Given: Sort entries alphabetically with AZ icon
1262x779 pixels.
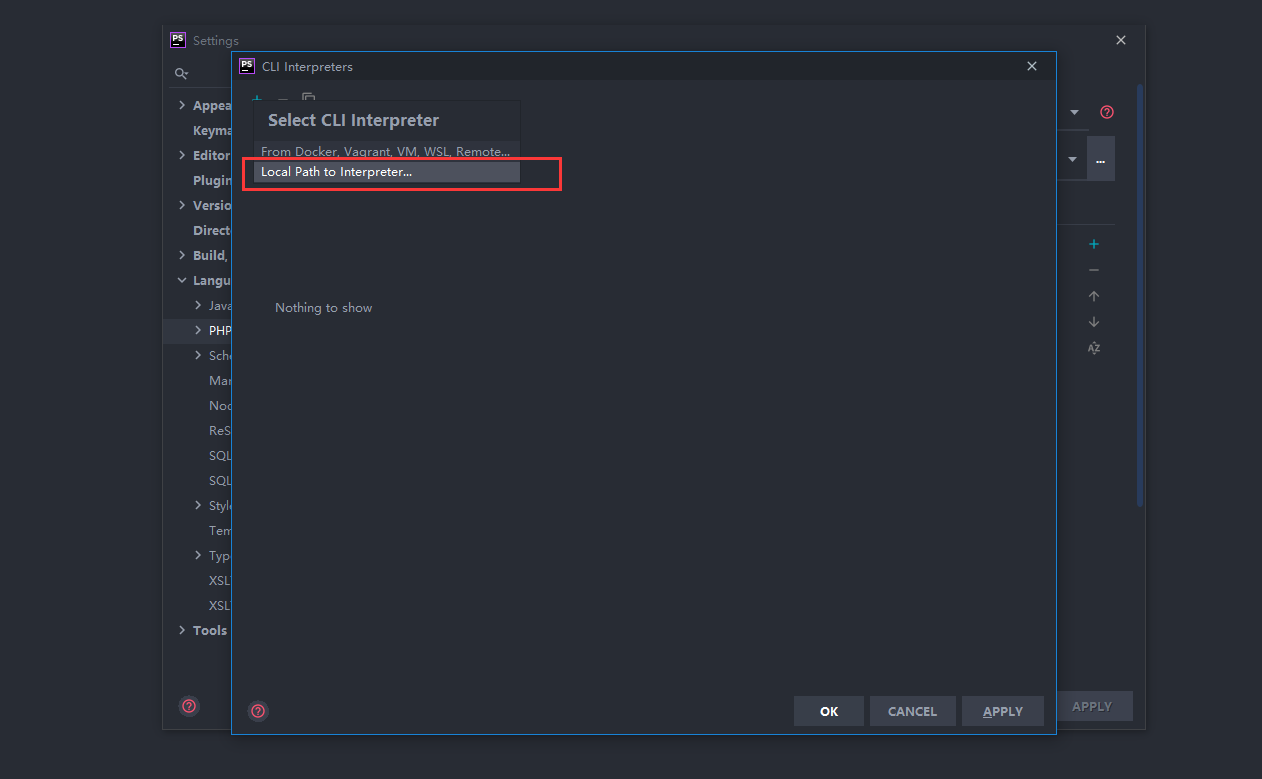Looking at the screenshot, I should (x=1094, y=348).
